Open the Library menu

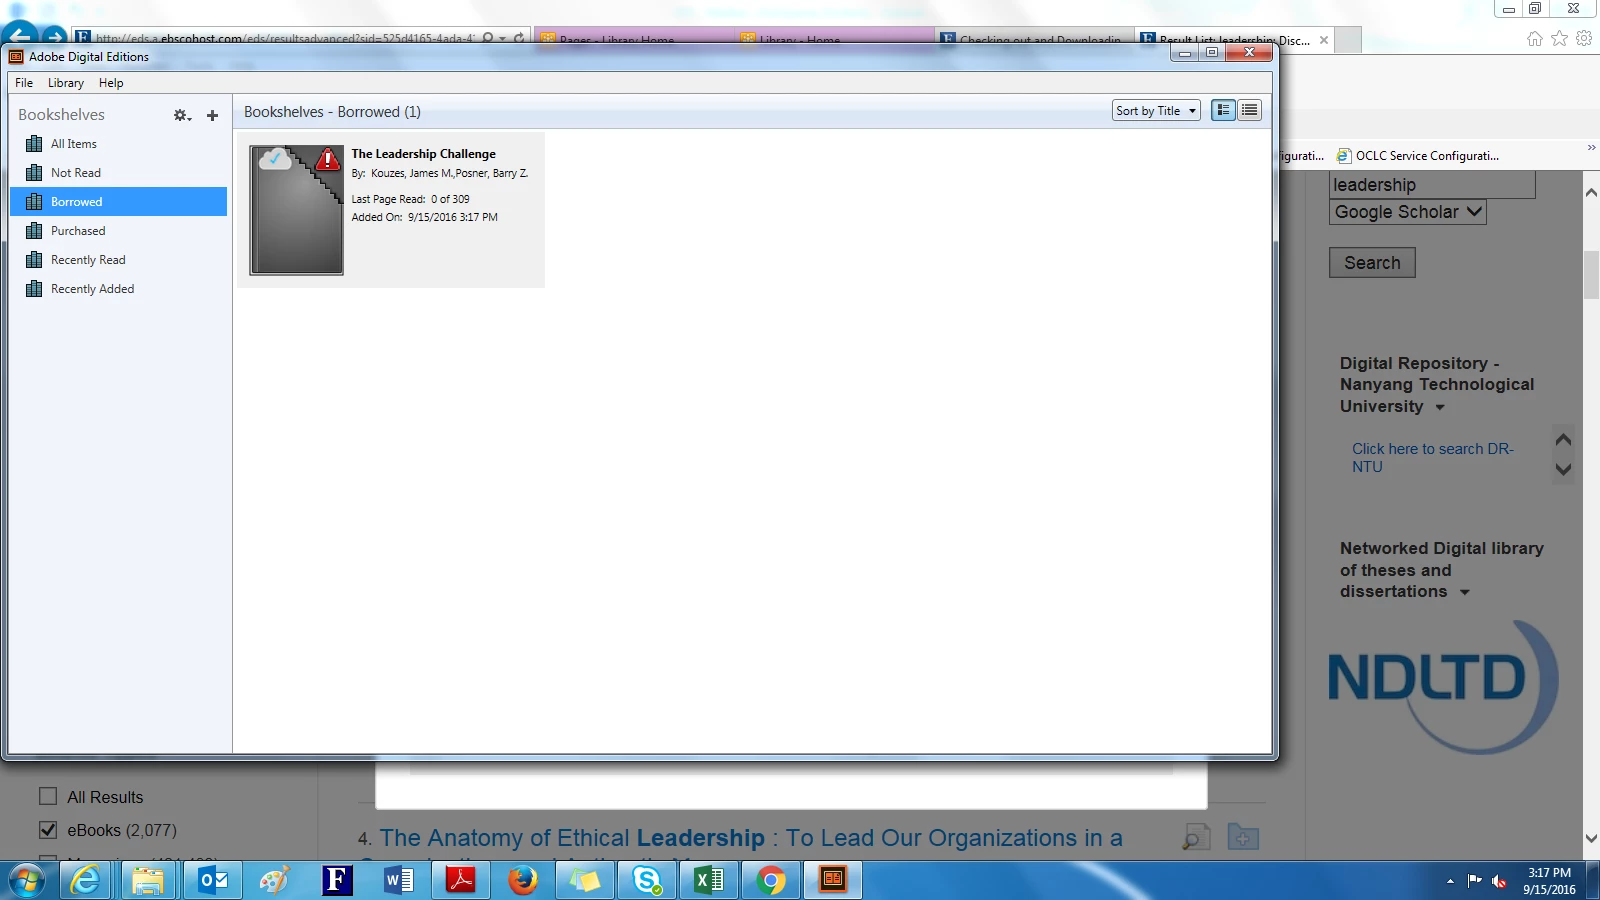(66, 83)
